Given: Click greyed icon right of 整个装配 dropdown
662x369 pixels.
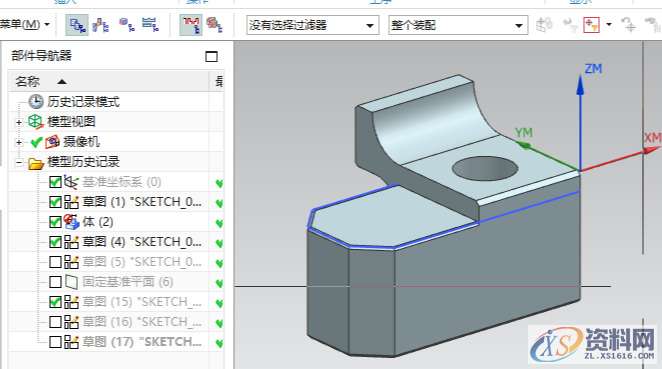Looking at the screenshot, I should pyautogui.click(x=544, y=25).
